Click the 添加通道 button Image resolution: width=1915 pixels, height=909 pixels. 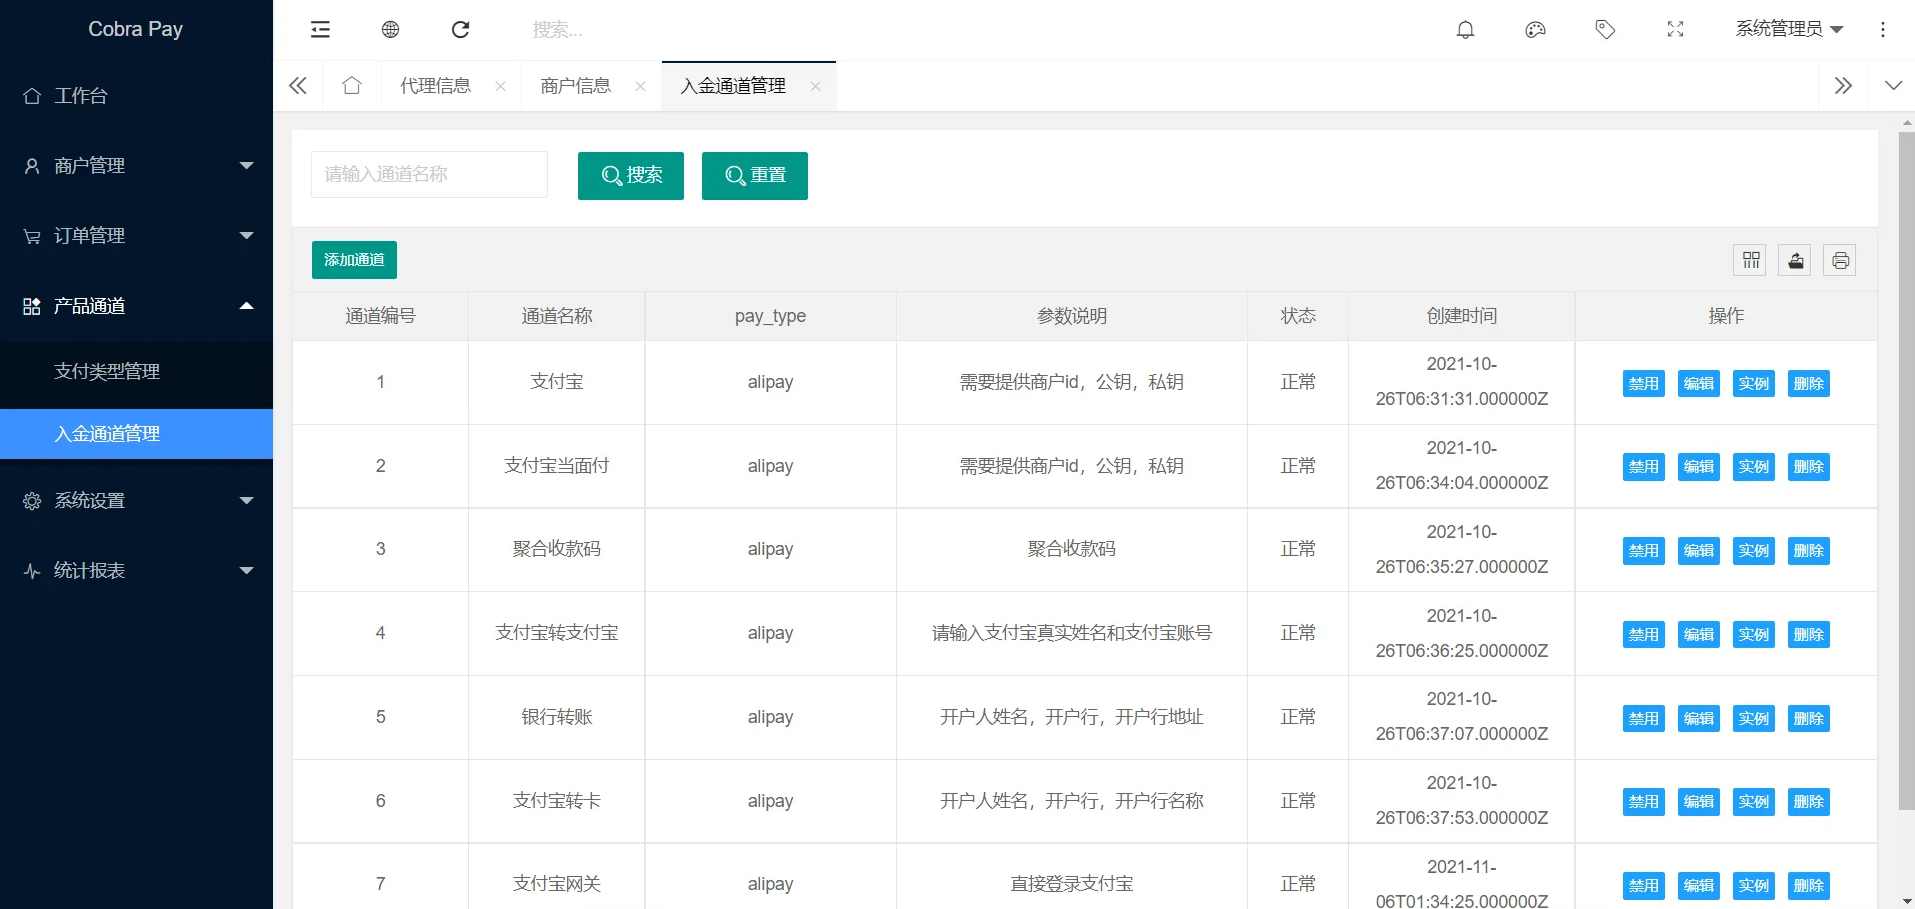click(x=353, y=259)
